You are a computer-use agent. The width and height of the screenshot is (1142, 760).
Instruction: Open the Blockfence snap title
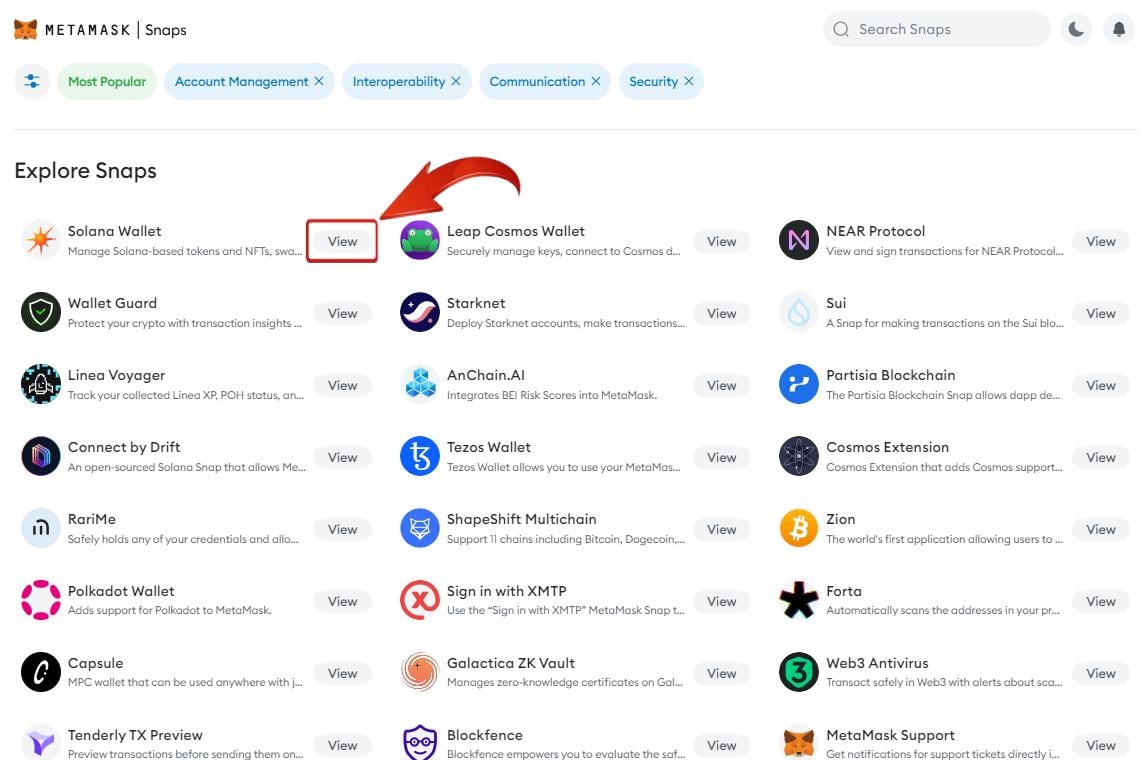coord(484,735)
